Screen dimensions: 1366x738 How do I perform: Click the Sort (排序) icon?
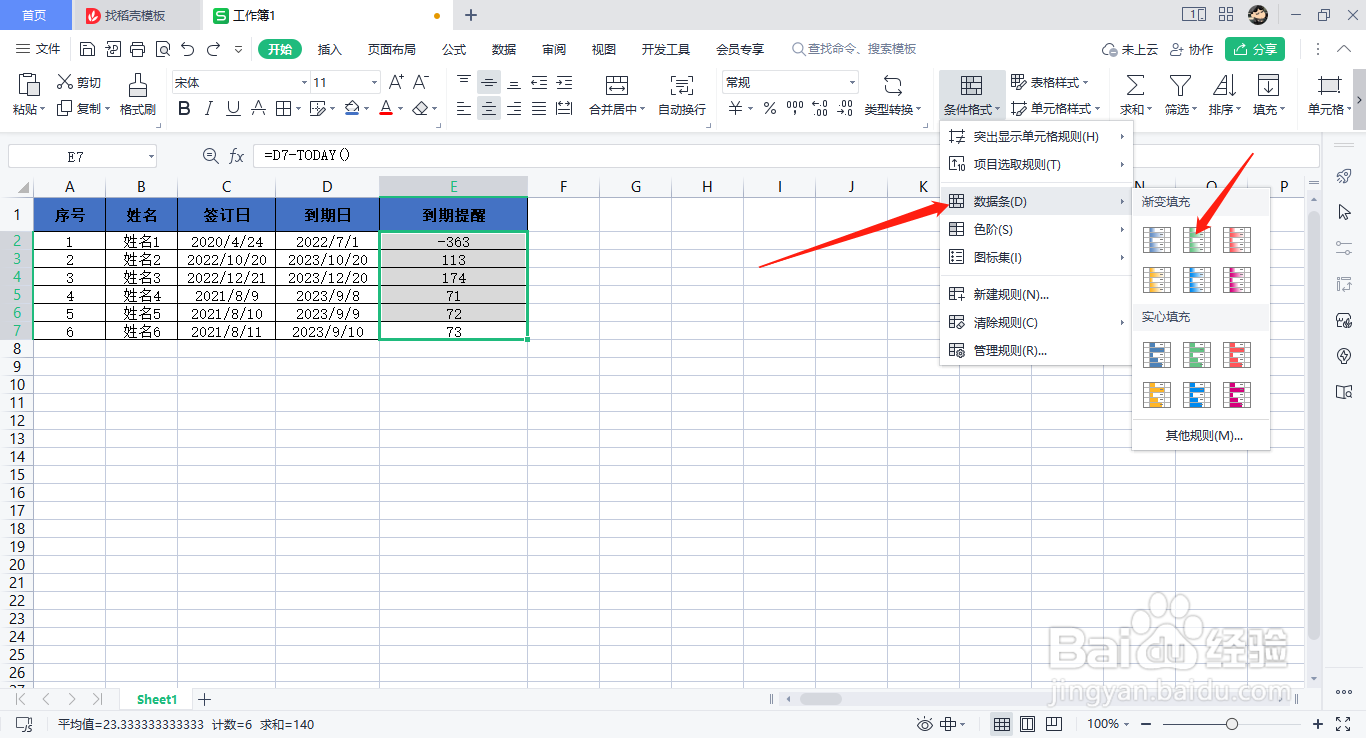1225,85
